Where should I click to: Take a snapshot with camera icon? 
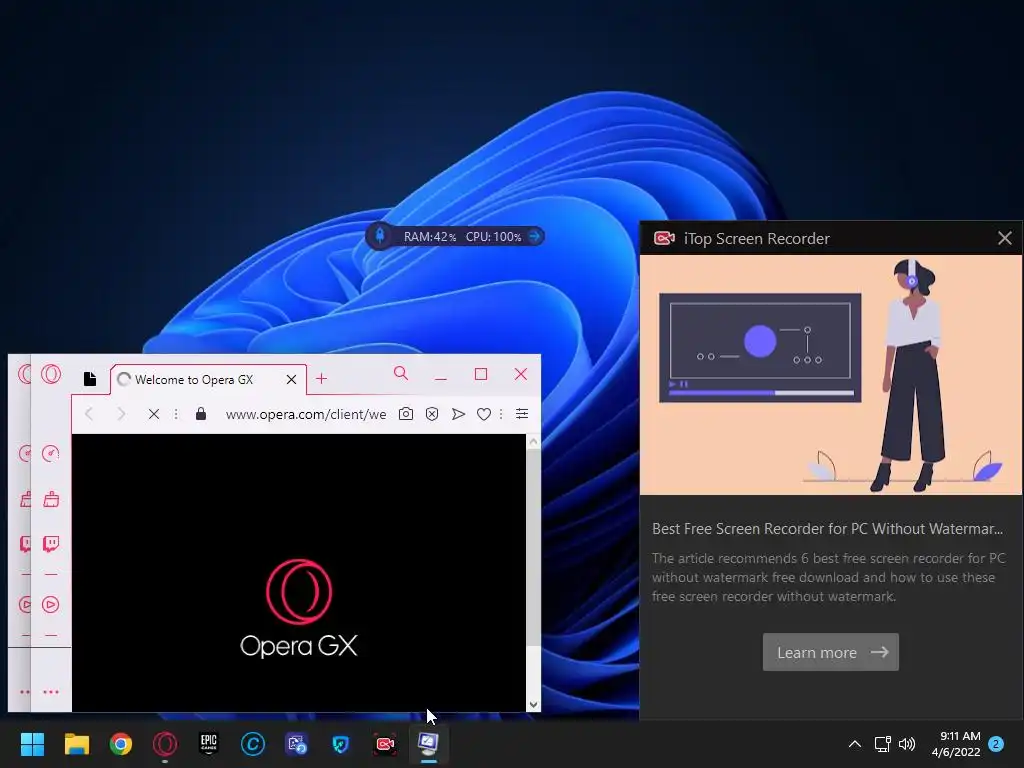tap(406, 414)
